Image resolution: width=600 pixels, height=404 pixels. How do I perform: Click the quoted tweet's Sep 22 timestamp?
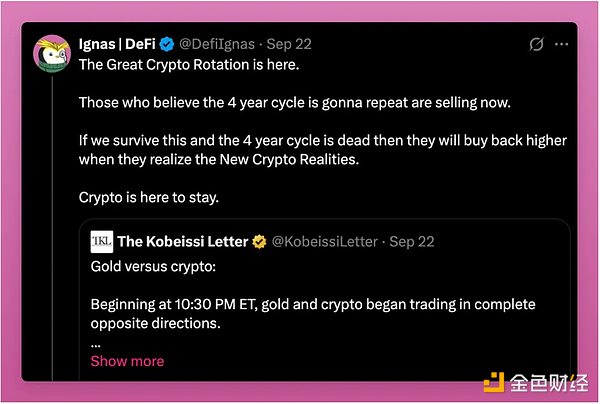[409, 242]
